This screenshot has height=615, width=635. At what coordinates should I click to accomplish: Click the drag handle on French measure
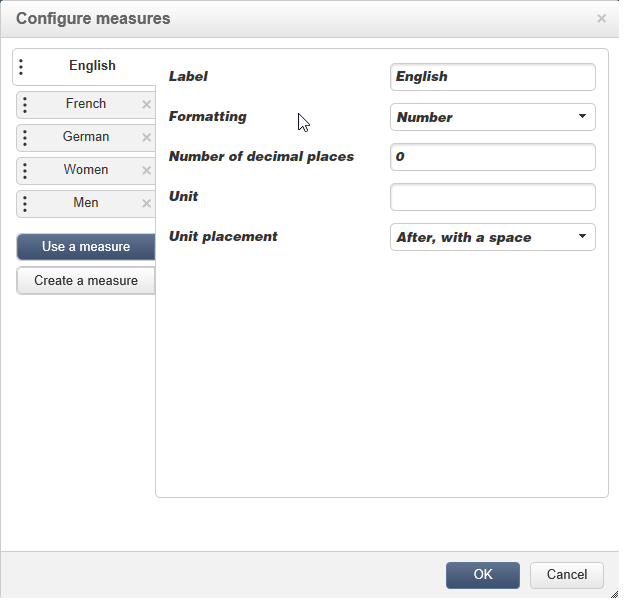click(25, 105)
